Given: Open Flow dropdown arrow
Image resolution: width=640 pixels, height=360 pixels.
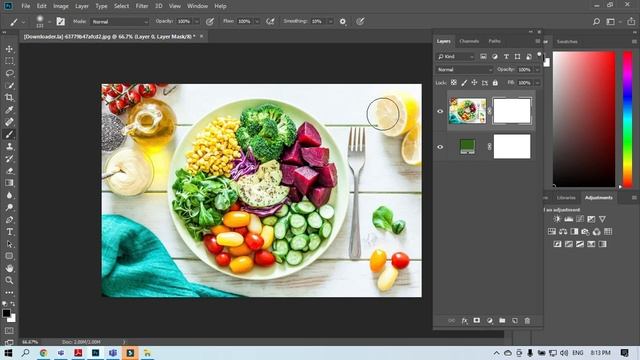Looking at the screenshot, I should (x=257, y=22).
